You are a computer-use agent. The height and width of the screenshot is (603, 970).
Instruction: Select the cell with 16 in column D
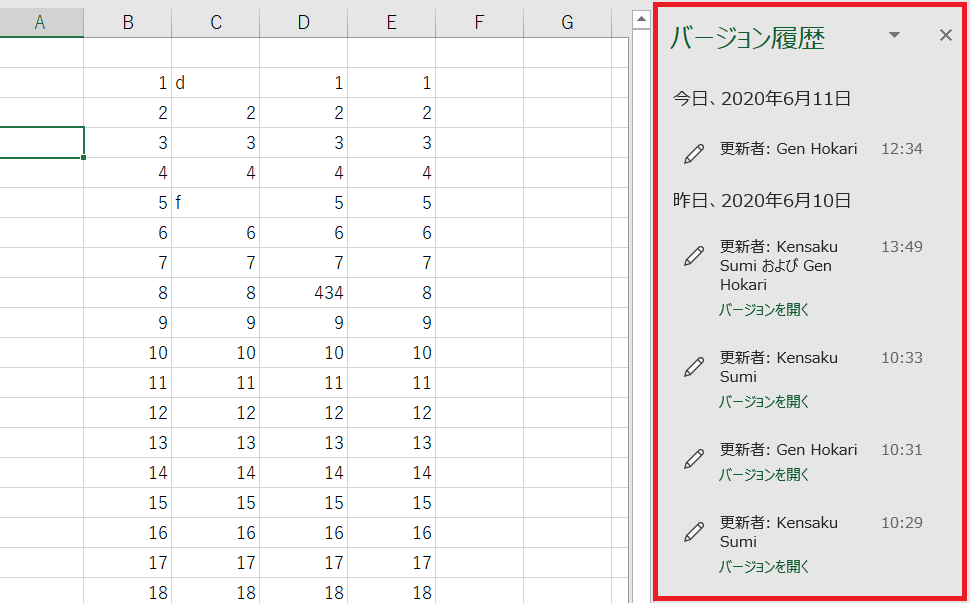coord(304,532)
